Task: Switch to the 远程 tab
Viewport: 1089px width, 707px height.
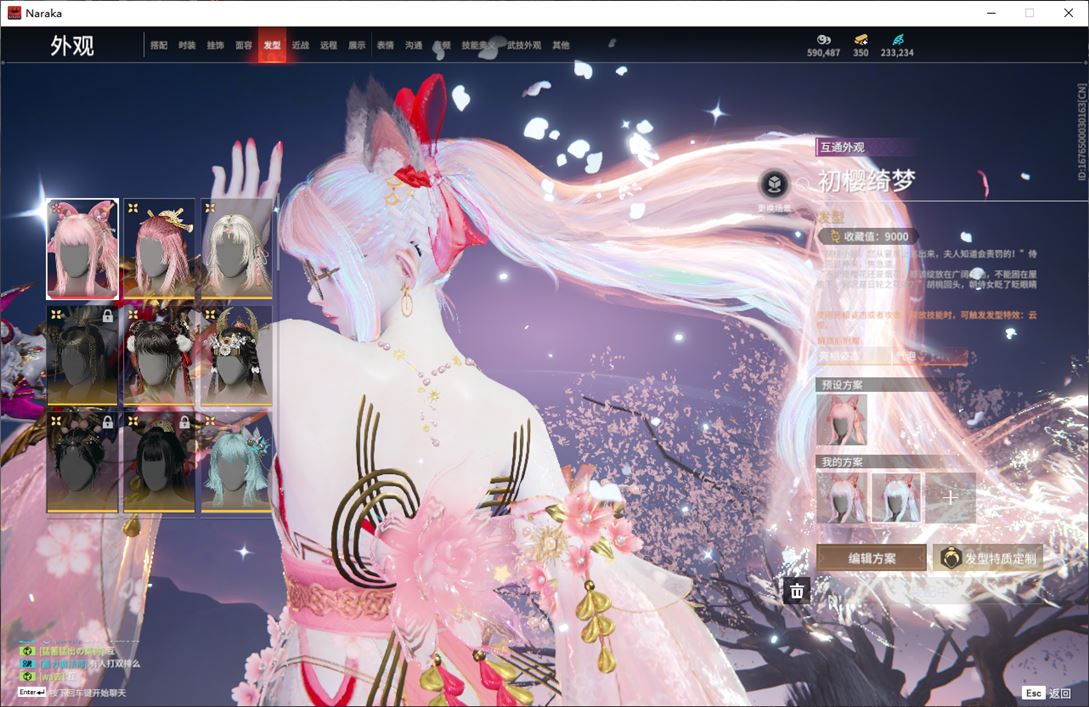Action: (329, 45)
